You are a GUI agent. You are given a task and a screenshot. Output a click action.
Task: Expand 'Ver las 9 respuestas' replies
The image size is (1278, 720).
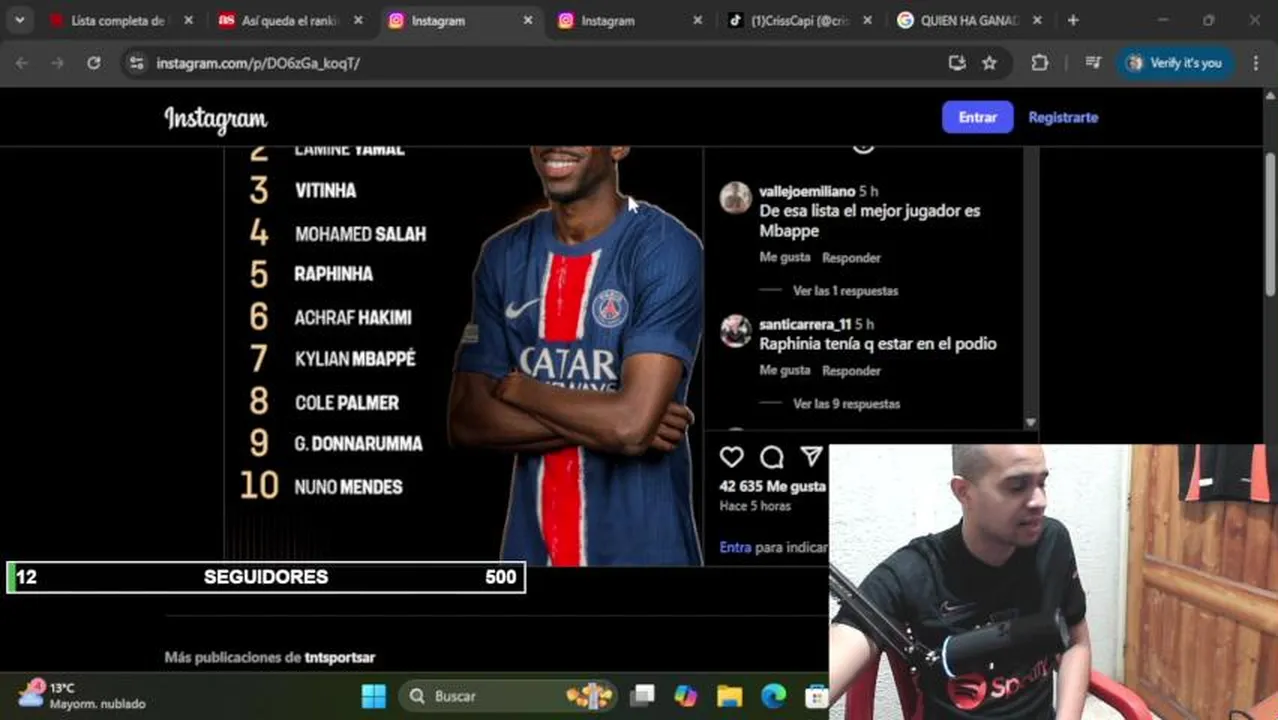pyautogui.click(x=846, y=404)
